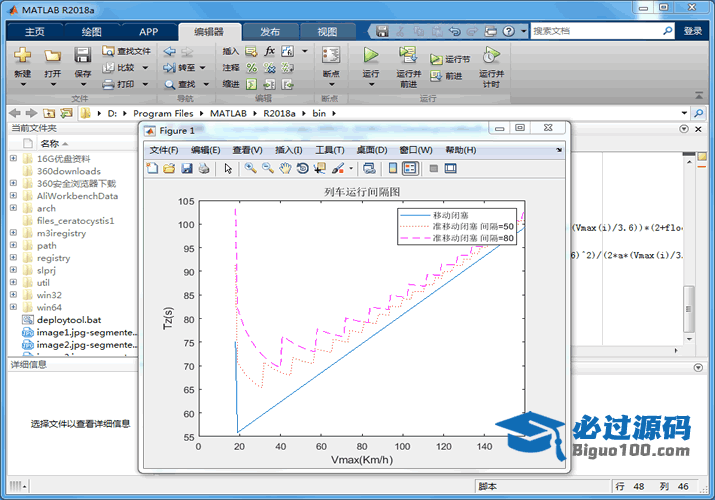Open the Run button dropdown arrow
Viewport: 715px width, 500px height.
[371, 84]
